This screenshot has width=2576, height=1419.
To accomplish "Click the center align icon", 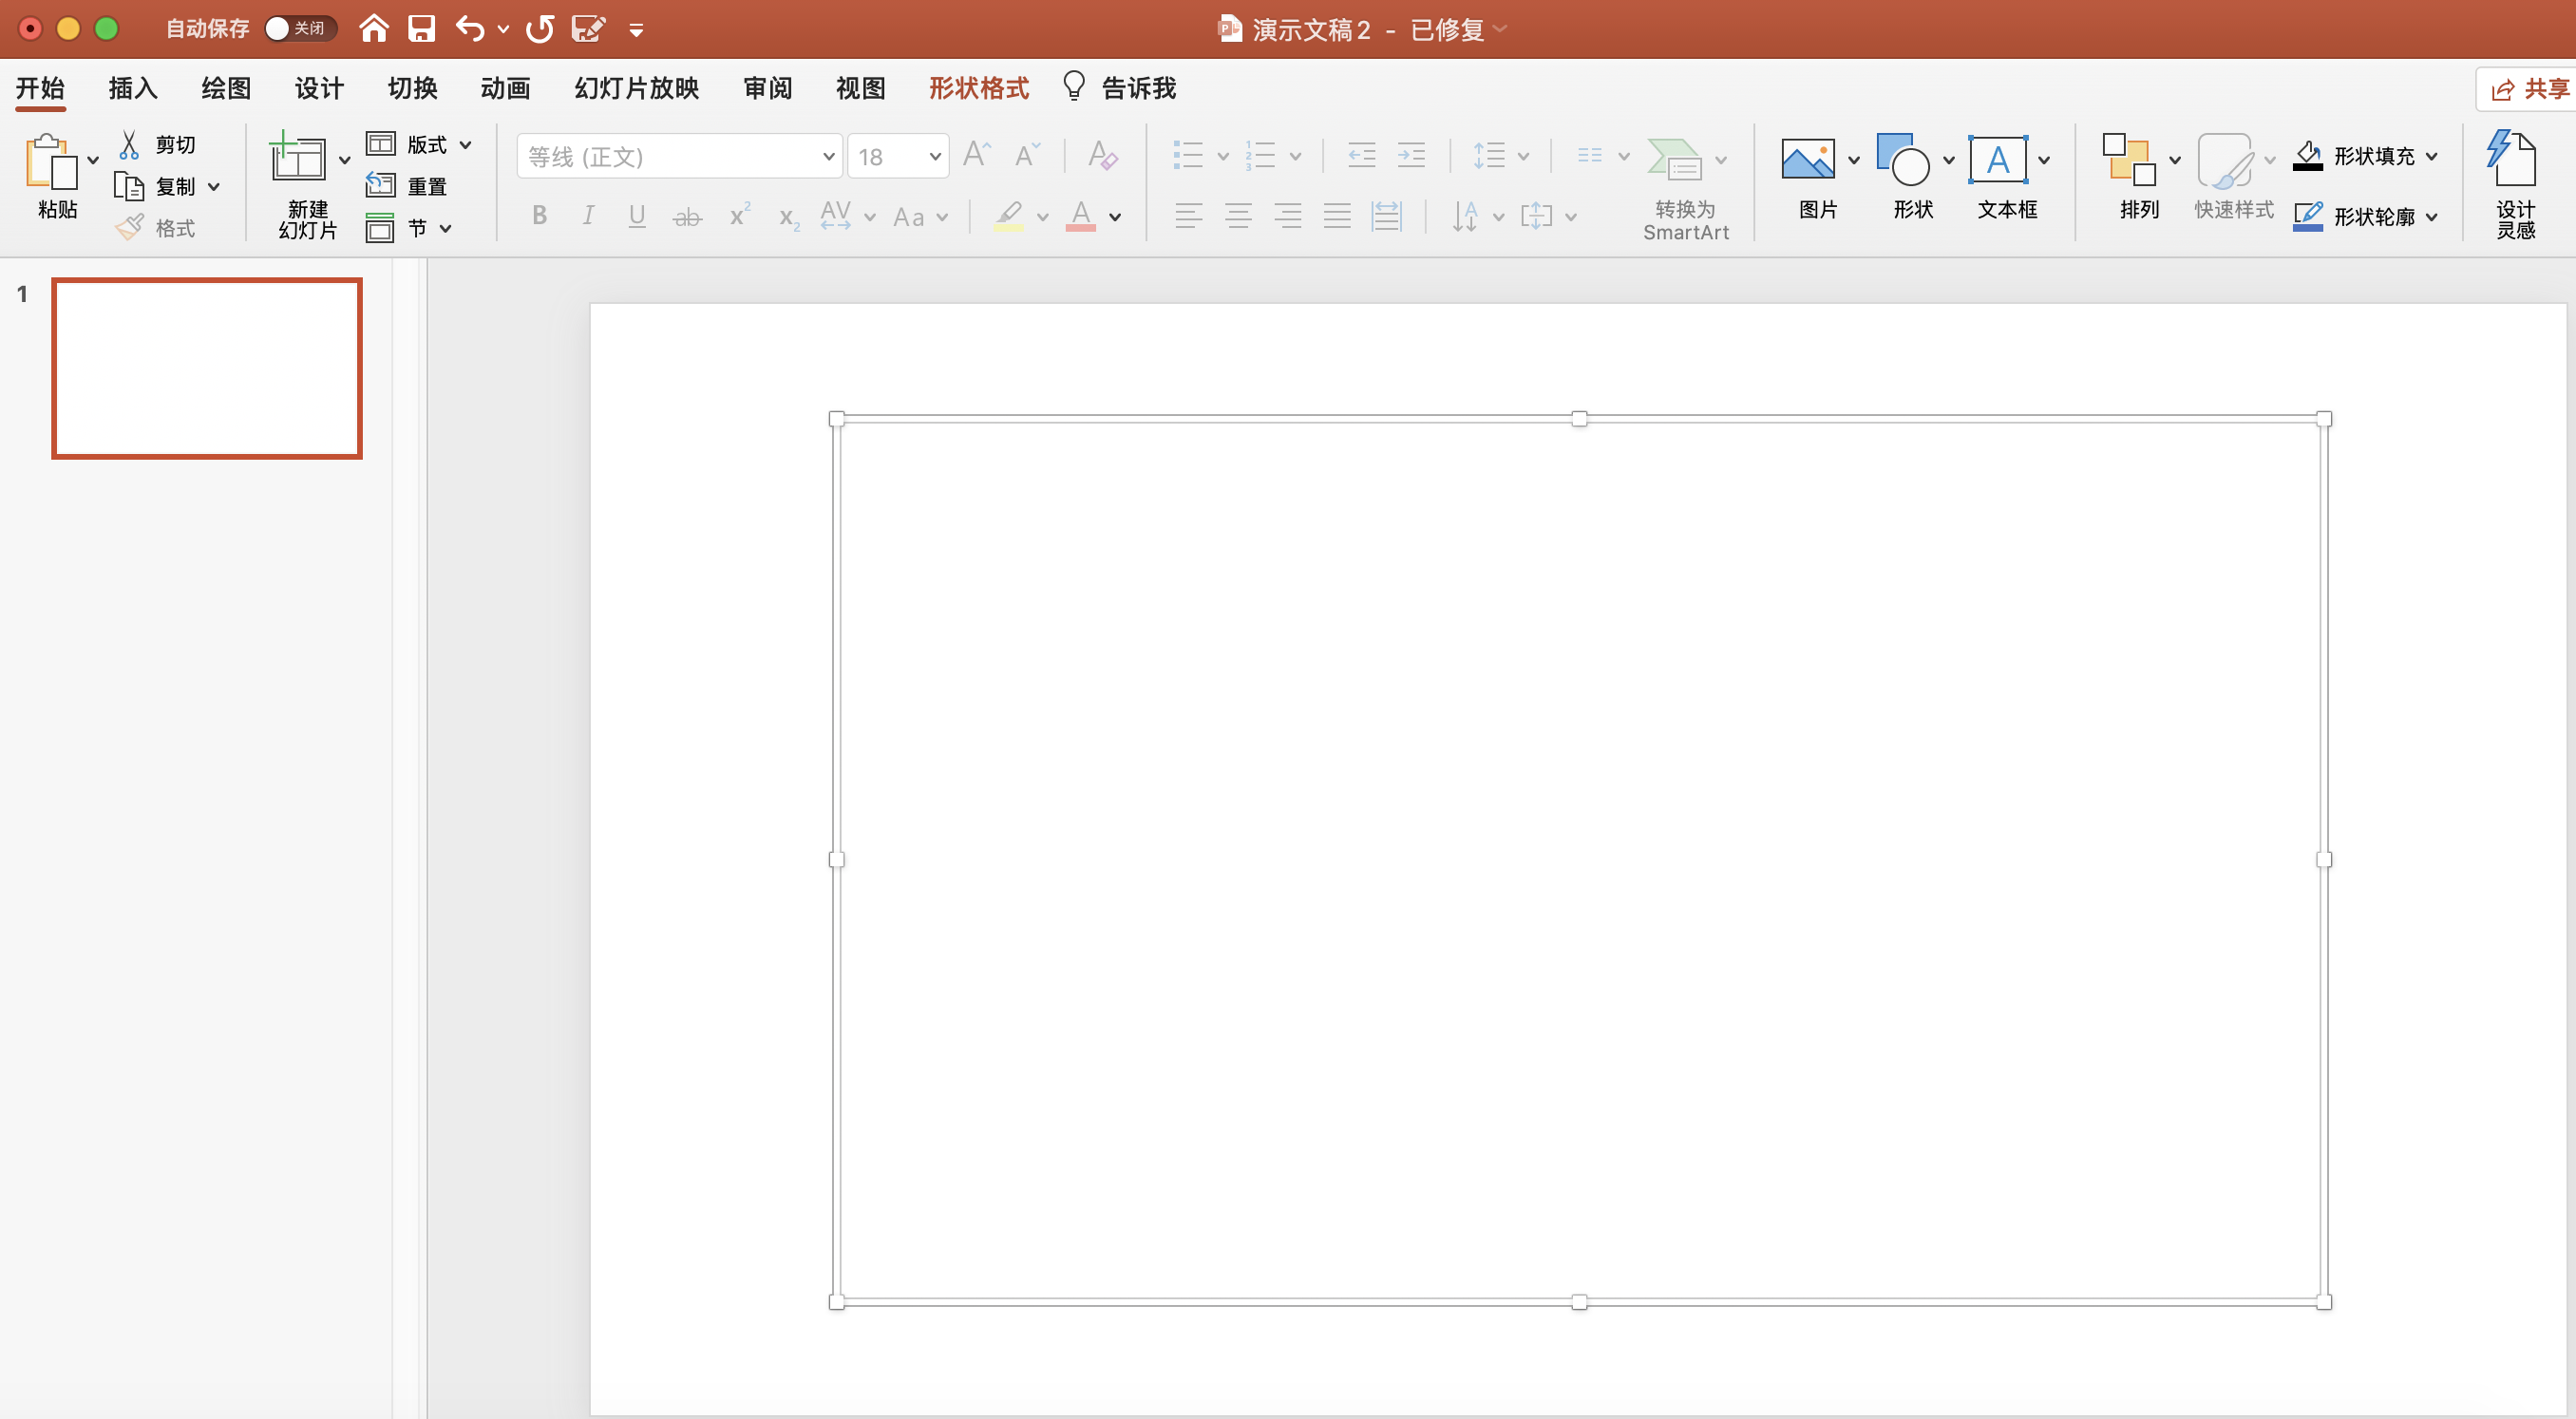I will 1239,216.
